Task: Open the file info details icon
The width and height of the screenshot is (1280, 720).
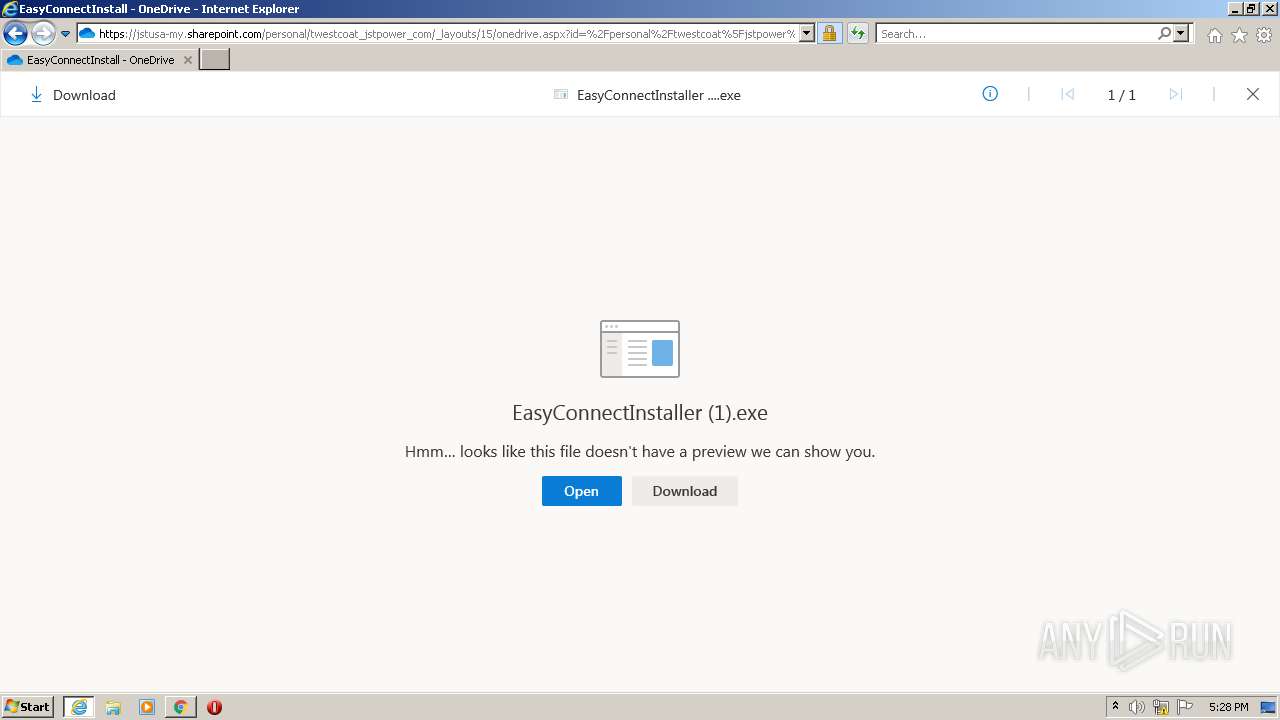Action: click(x=990, y=94)
